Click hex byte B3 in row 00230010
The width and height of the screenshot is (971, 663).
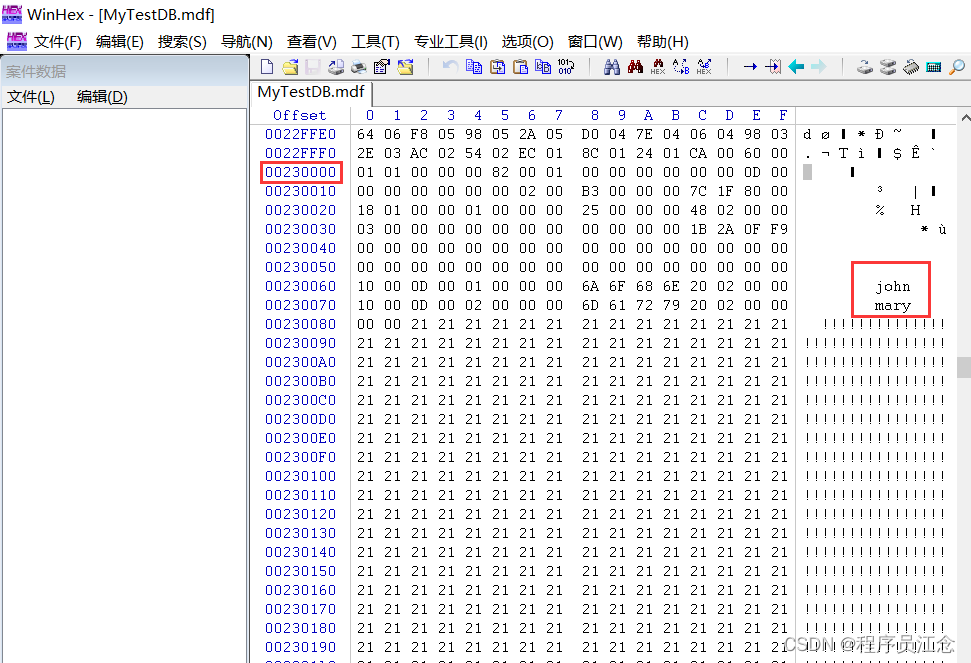tap(590, 191)
